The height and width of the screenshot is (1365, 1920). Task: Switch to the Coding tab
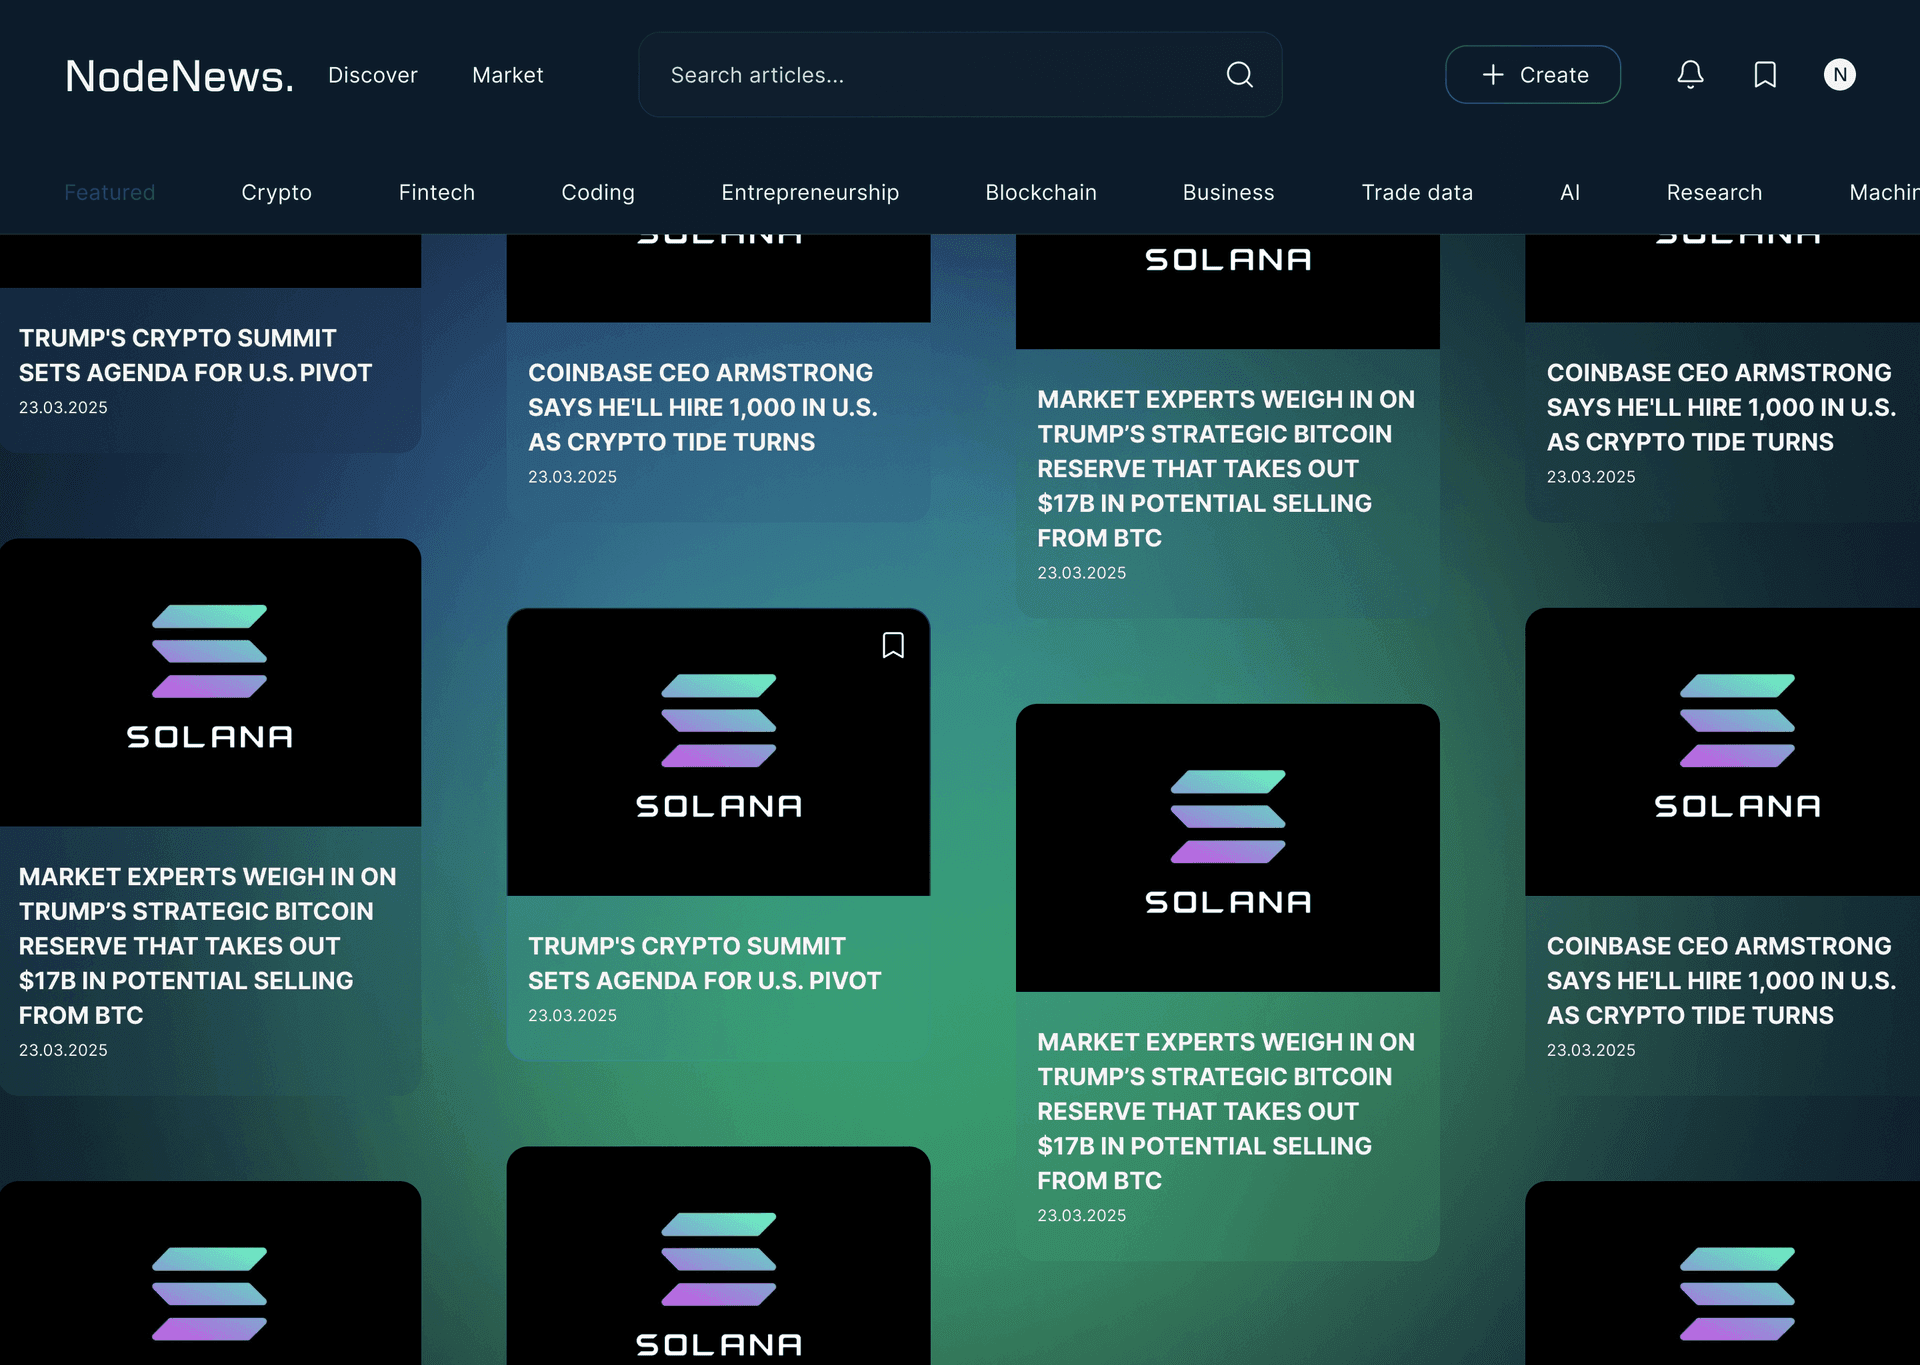point(598,192)
